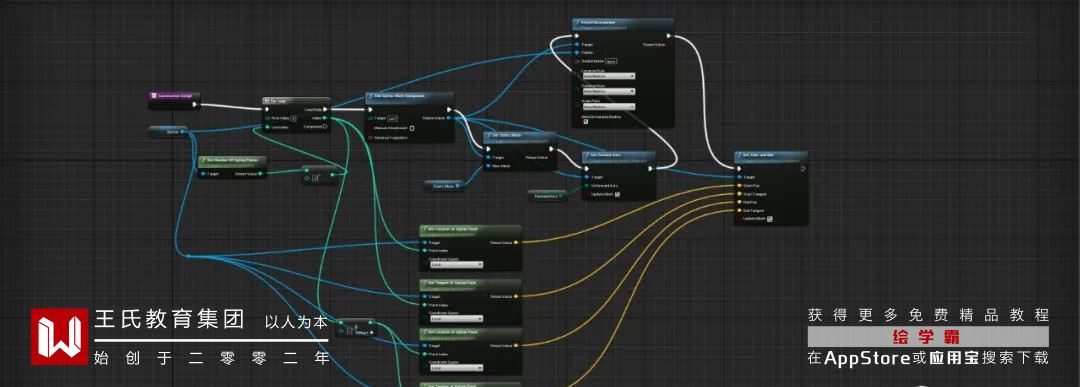Toggle Manual Attachment checkbox on Add Spline Mesh Component
This screenshot has height=387, width=1080.
(412, 127)
